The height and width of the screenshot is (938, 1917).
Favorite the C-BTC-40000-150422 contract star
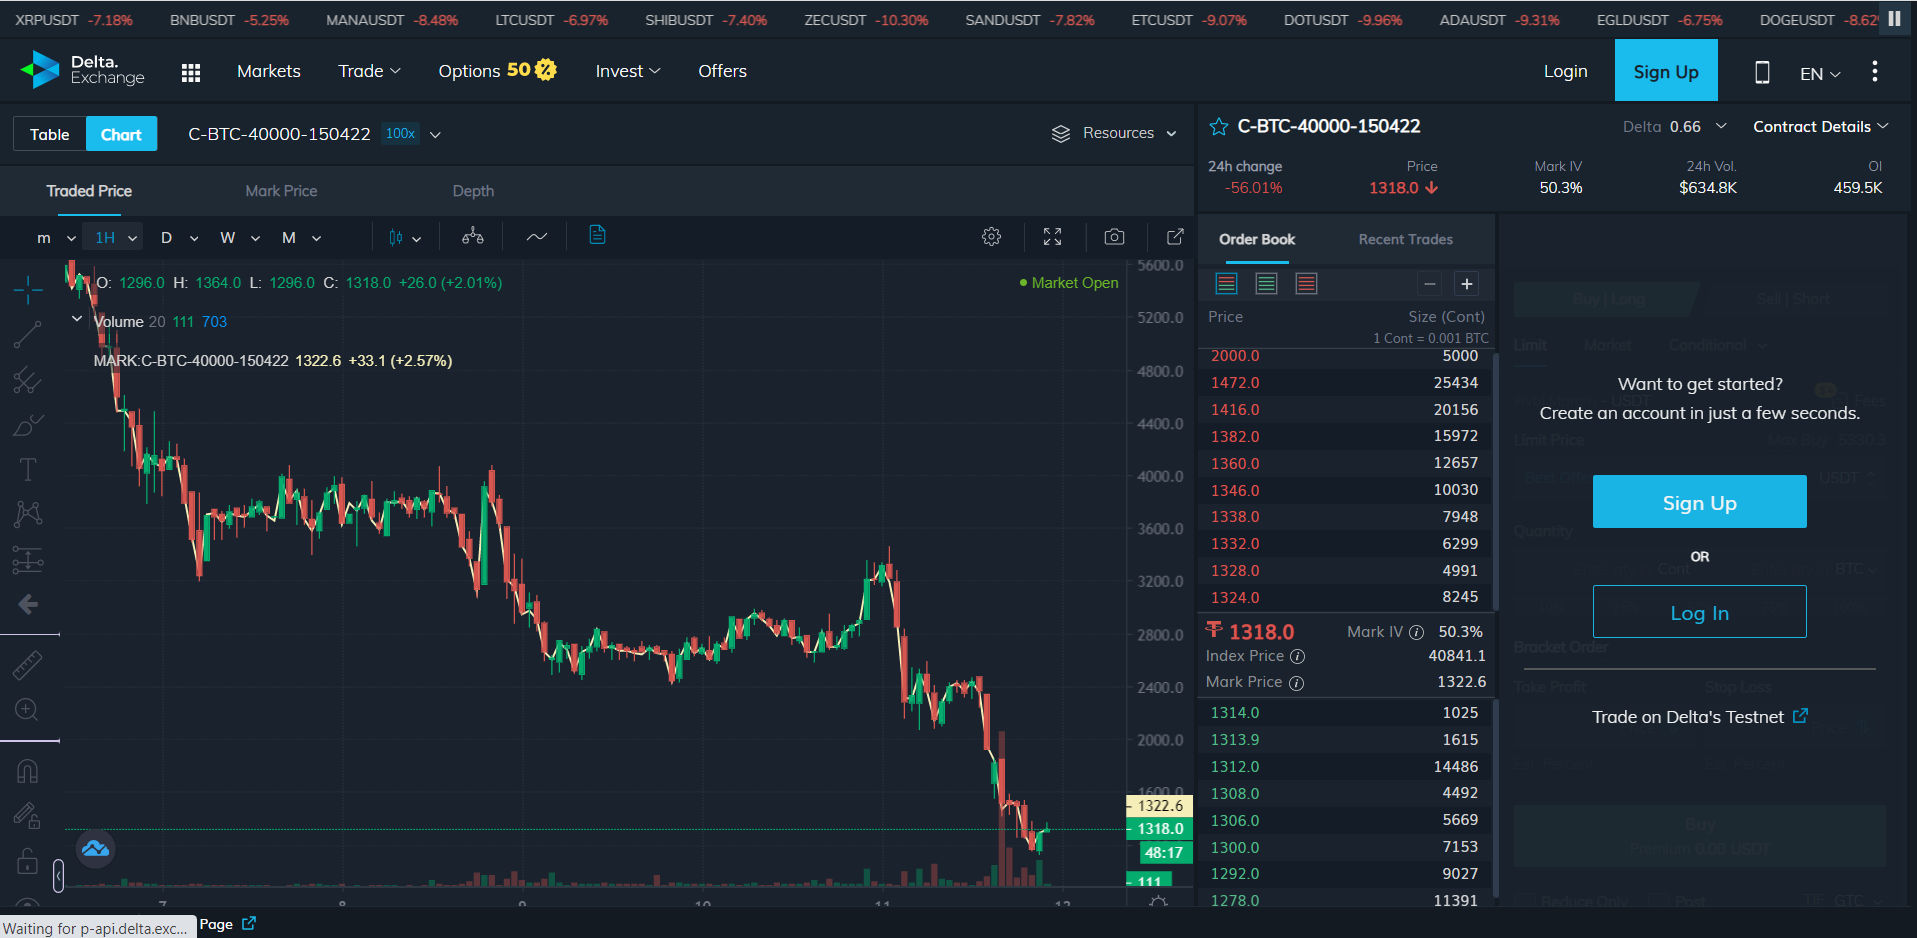tap(1218, 126)
